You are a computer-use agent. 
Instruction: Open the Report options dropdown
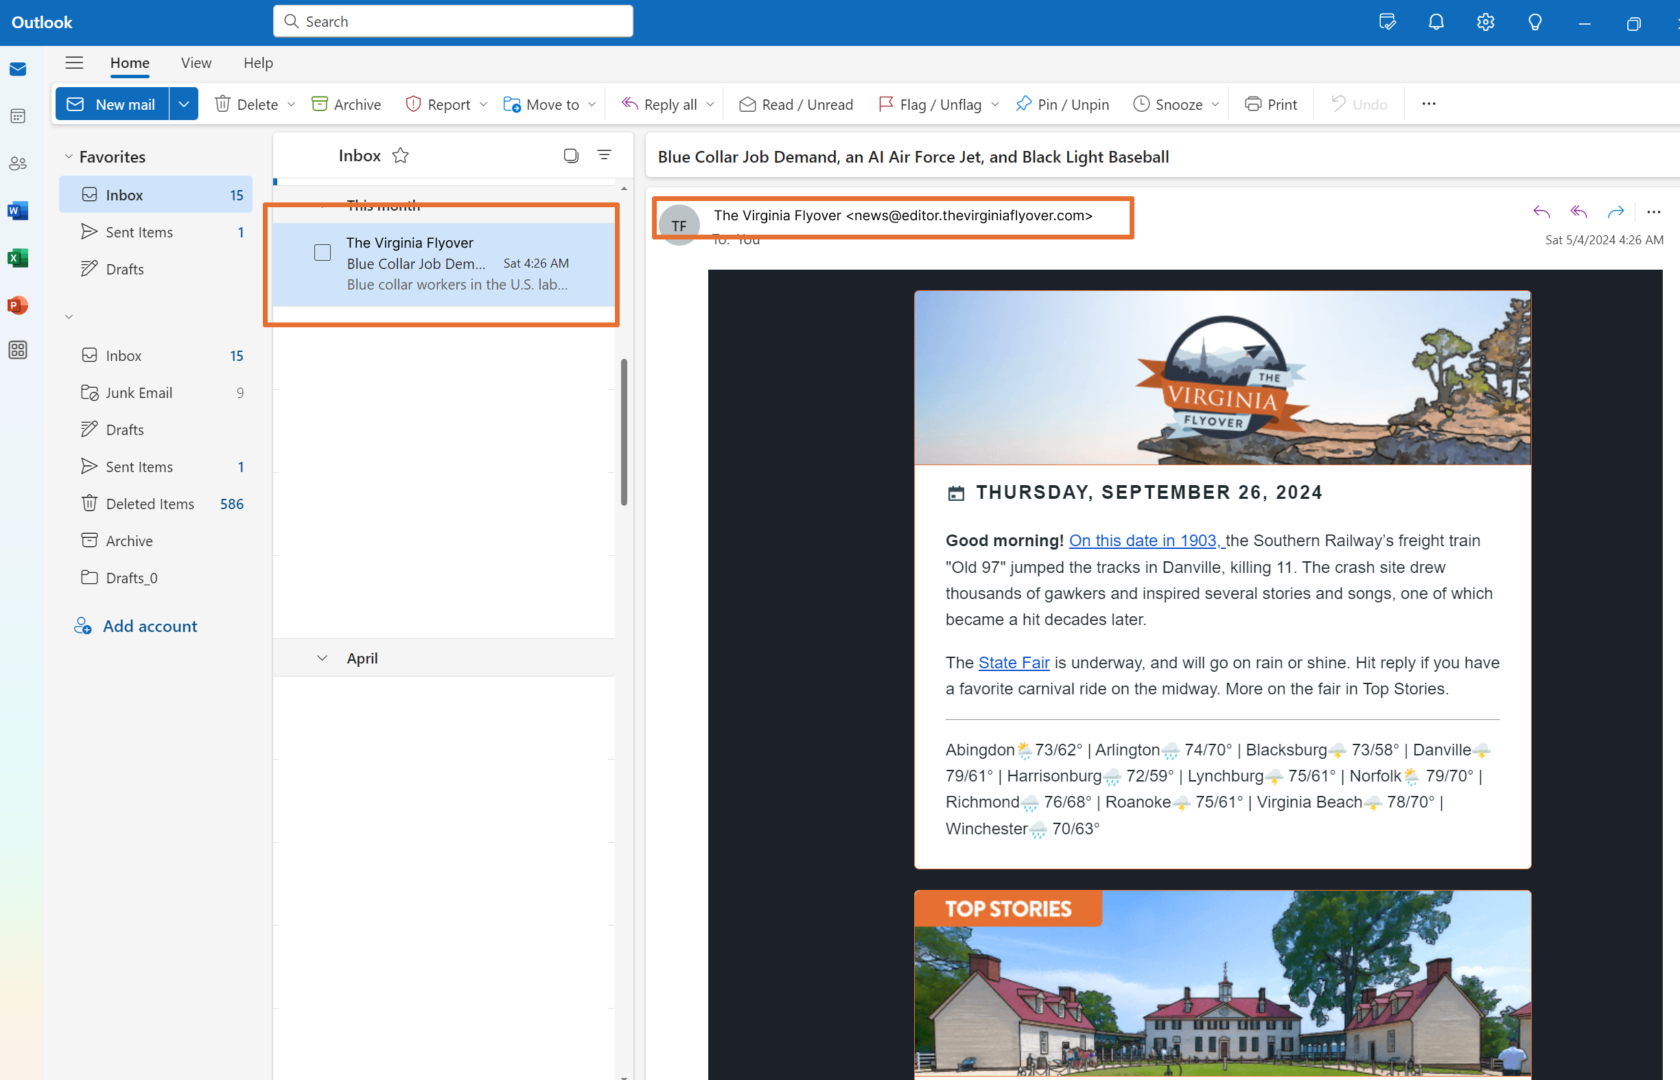pos(483,104)
